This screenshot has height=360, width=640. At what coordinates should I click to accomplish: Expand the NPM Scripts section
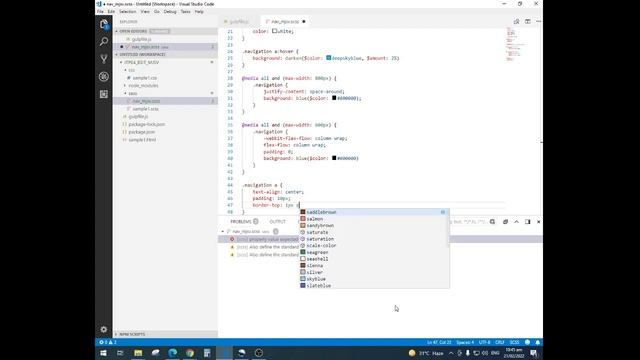click(165, 334)
